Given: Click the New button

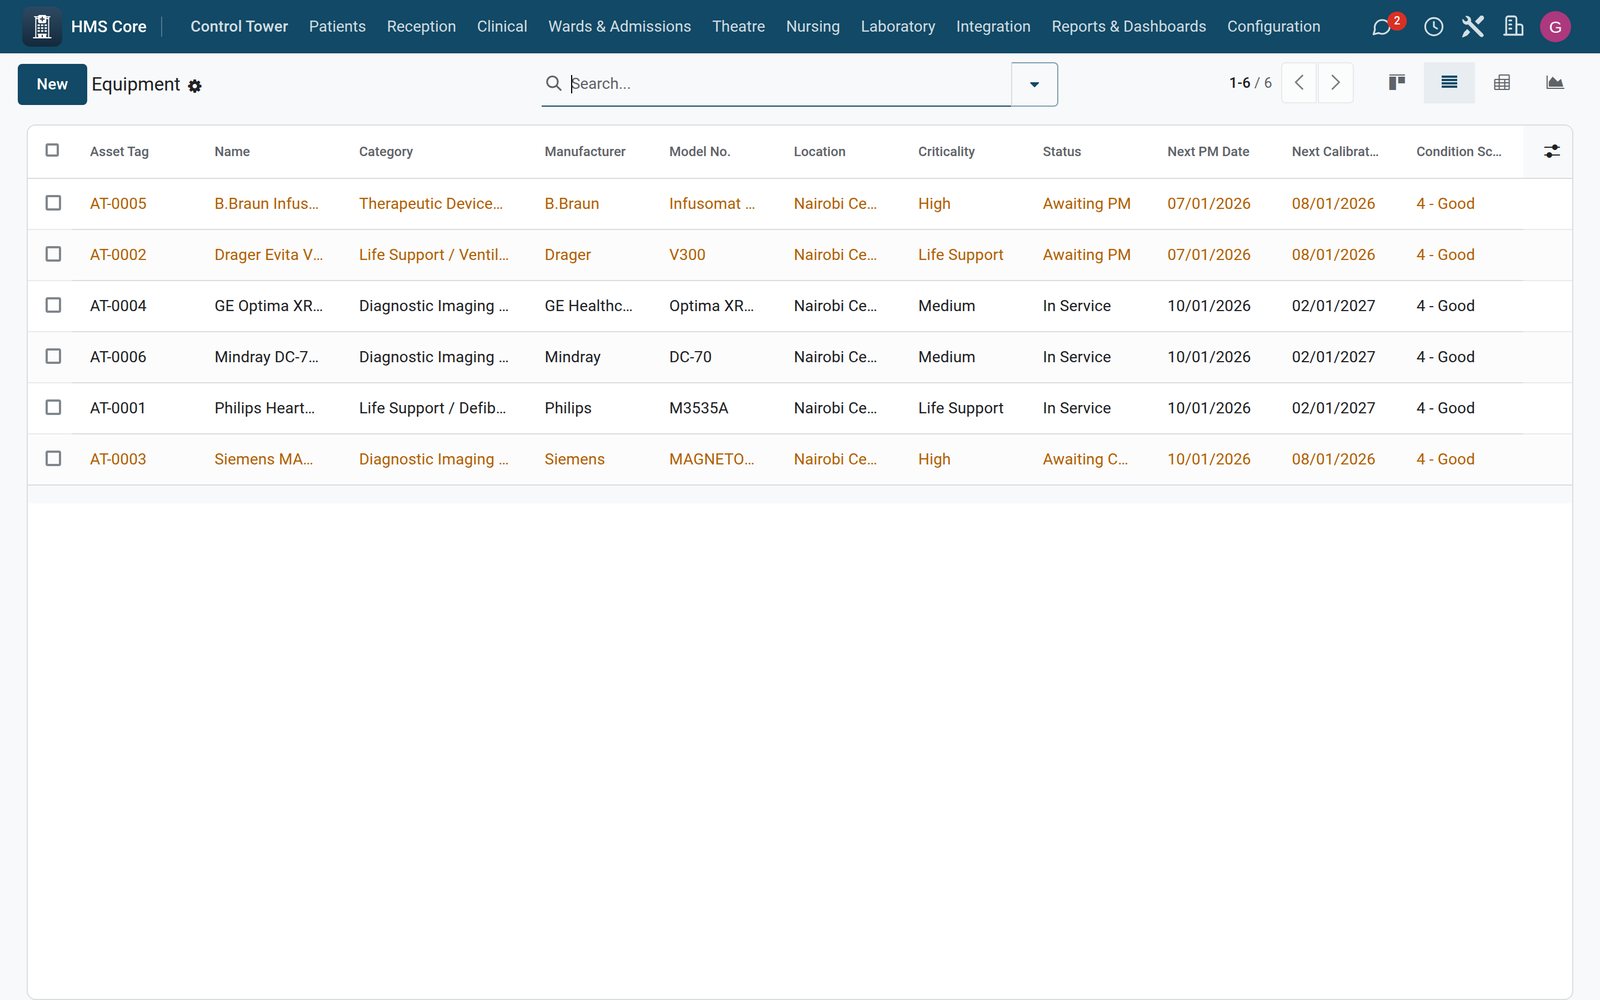Looking at the screenshot, I should 52,84.
